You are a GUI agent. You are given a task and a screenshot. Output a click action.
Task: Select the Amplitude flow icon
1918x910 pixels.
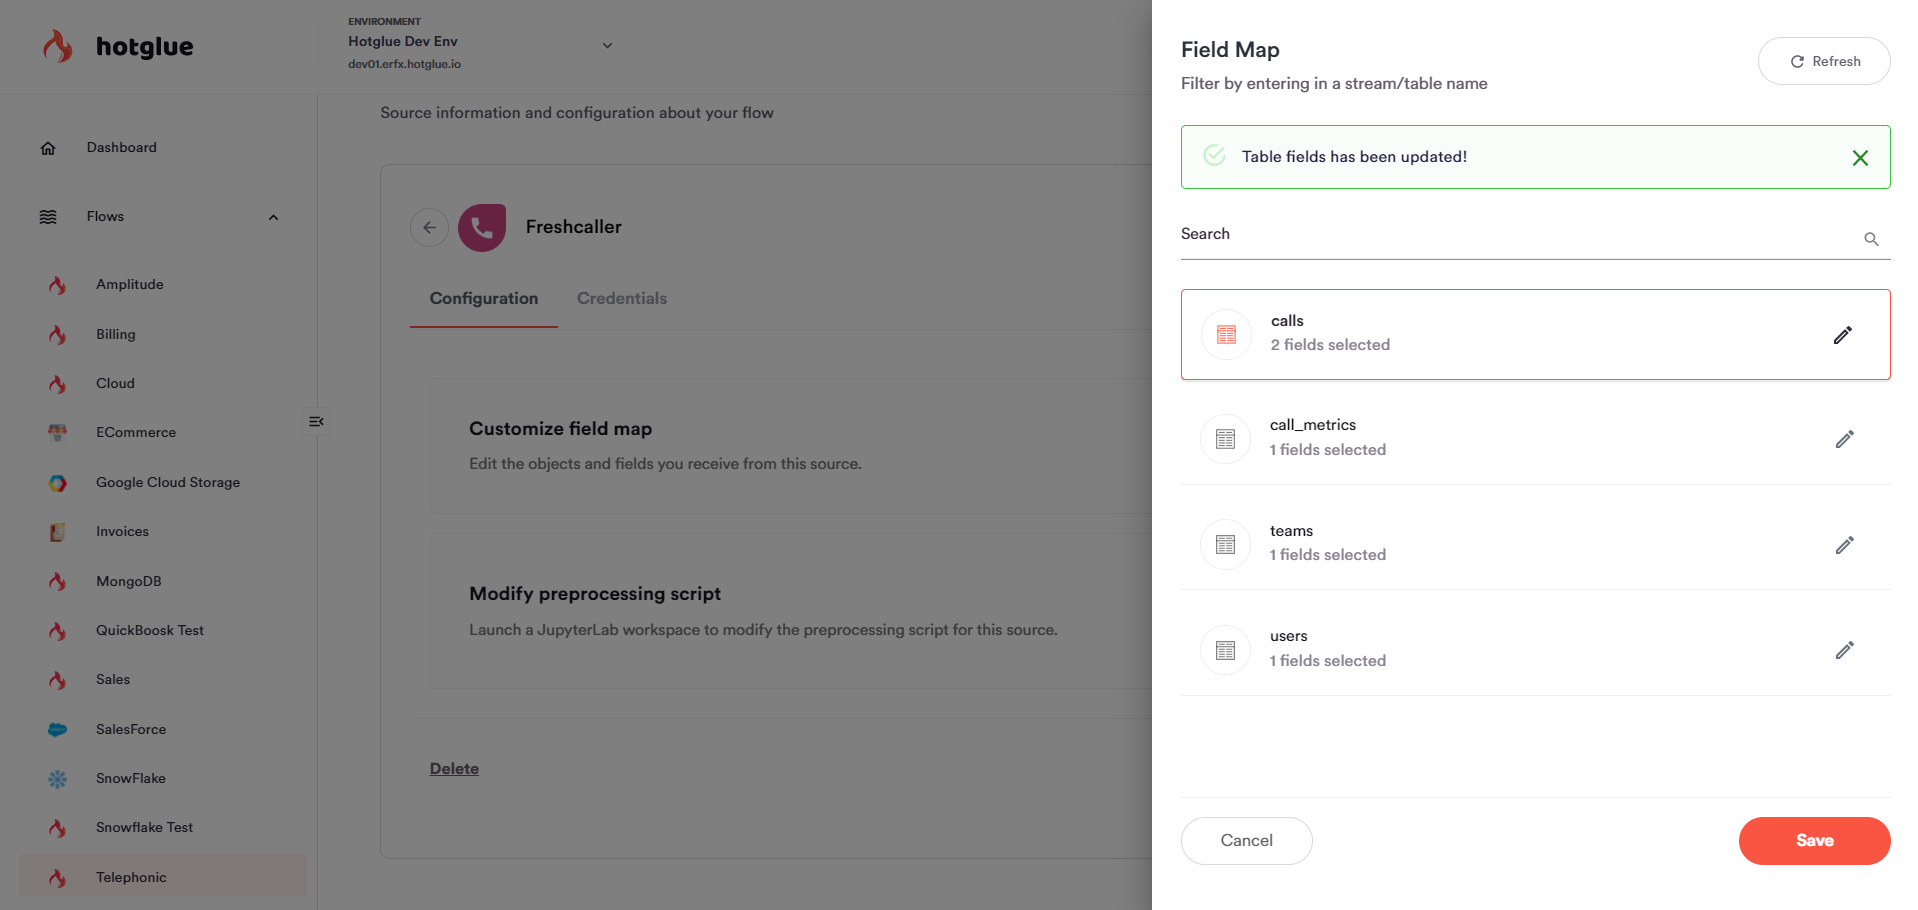coord(58,285)
